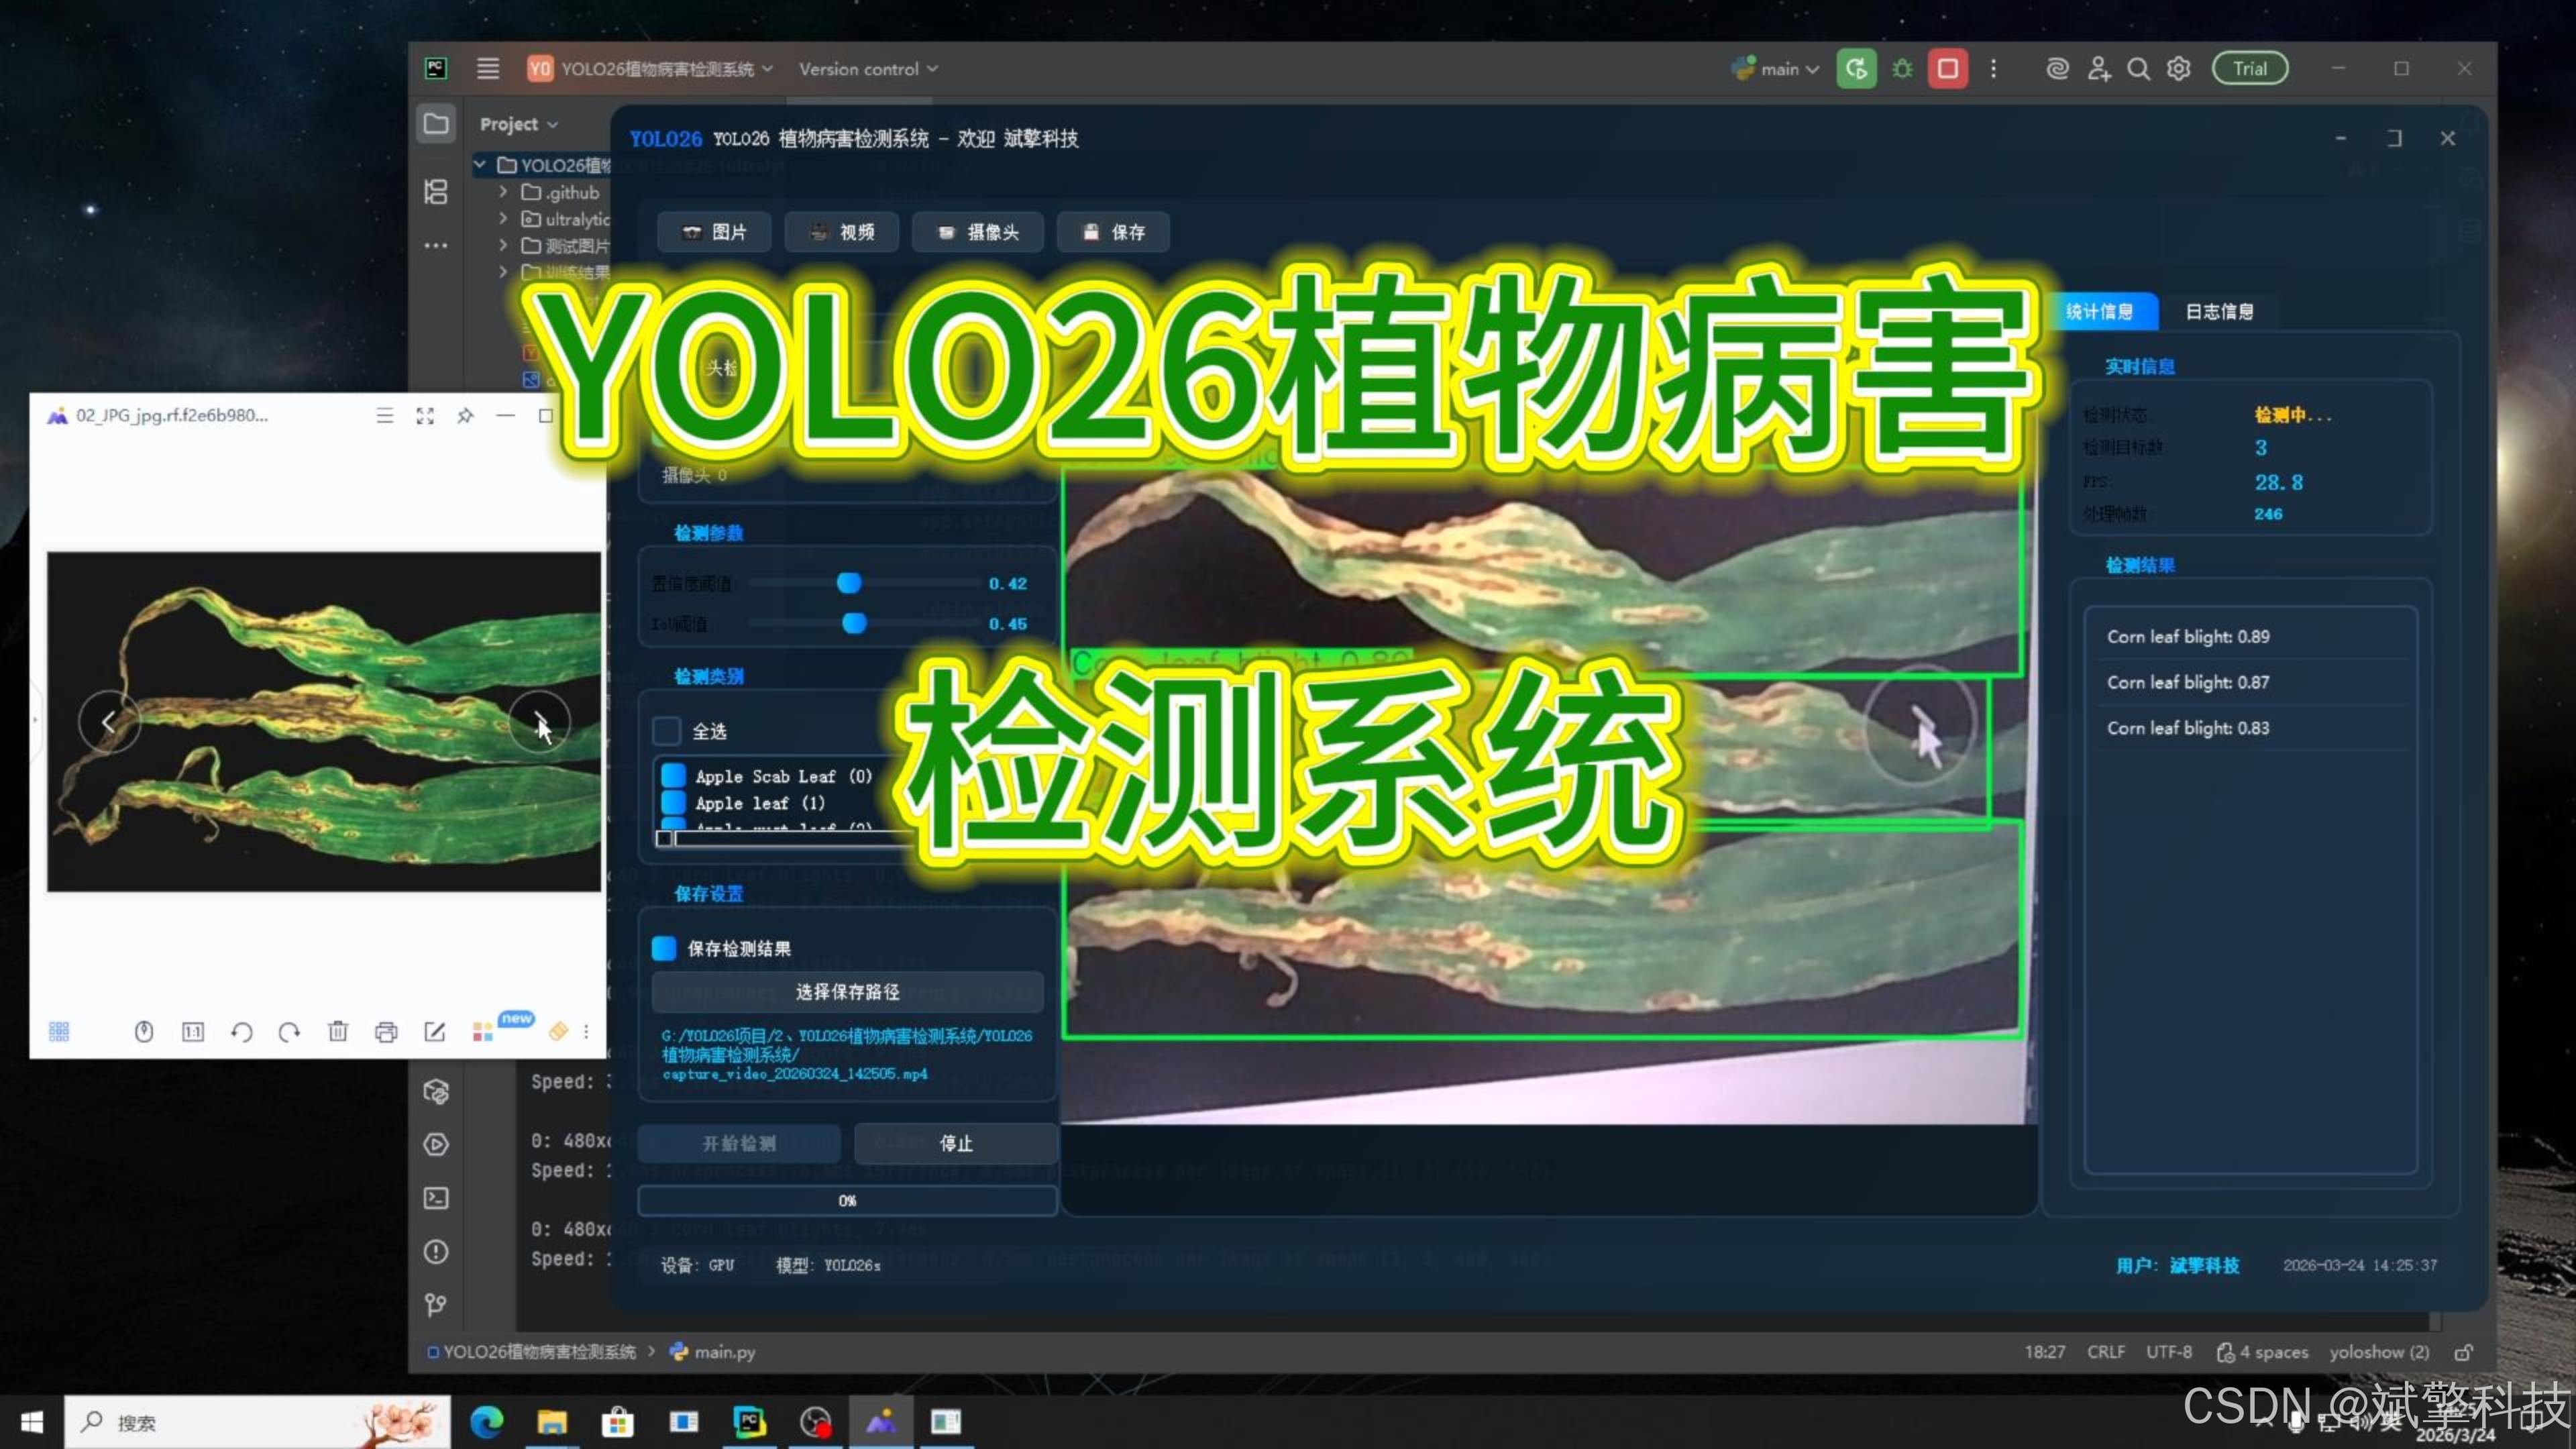Screen dimensions: 2576x1449
Task: Toggle the 保存检测结果 checkbox
Action: point(664,948)
